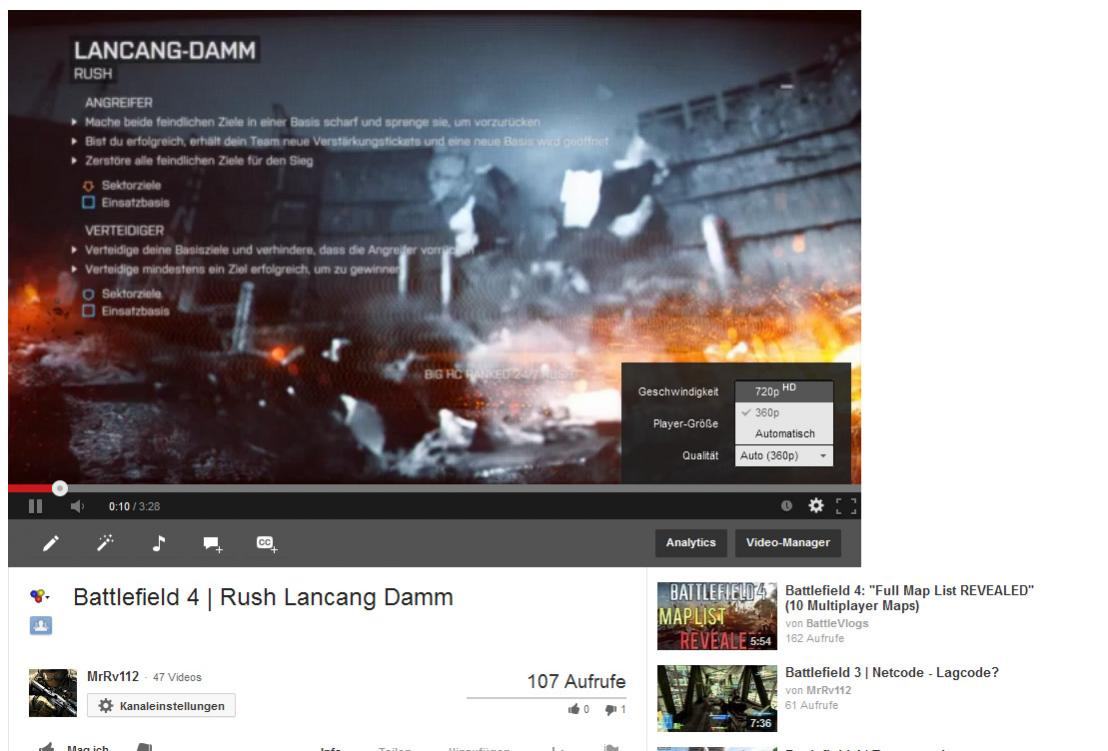1108x751 pixels.
Task: Click the 107 Aufrufe view count
Action: pyautogui.click(x=577, y=681)
